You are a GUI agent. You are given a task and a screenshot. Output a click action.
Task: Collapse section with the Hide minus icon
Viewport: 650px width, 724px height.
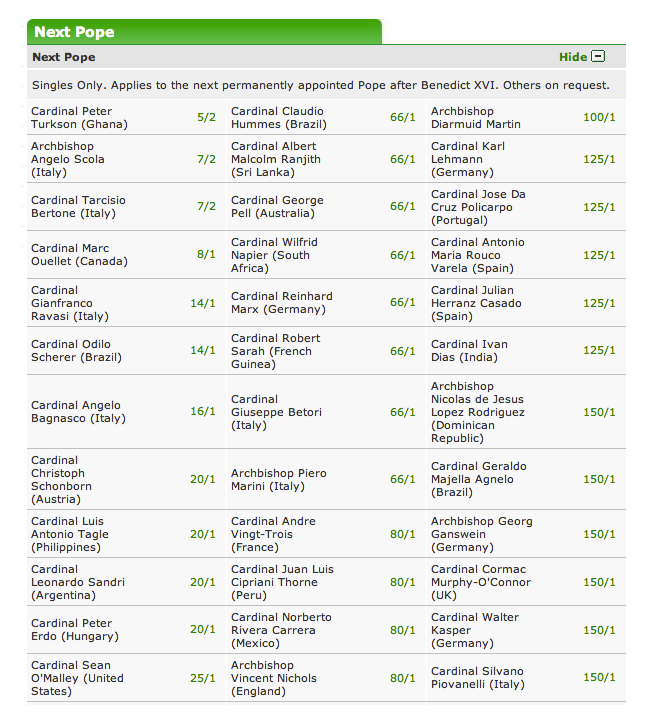[x=598, y=56]
